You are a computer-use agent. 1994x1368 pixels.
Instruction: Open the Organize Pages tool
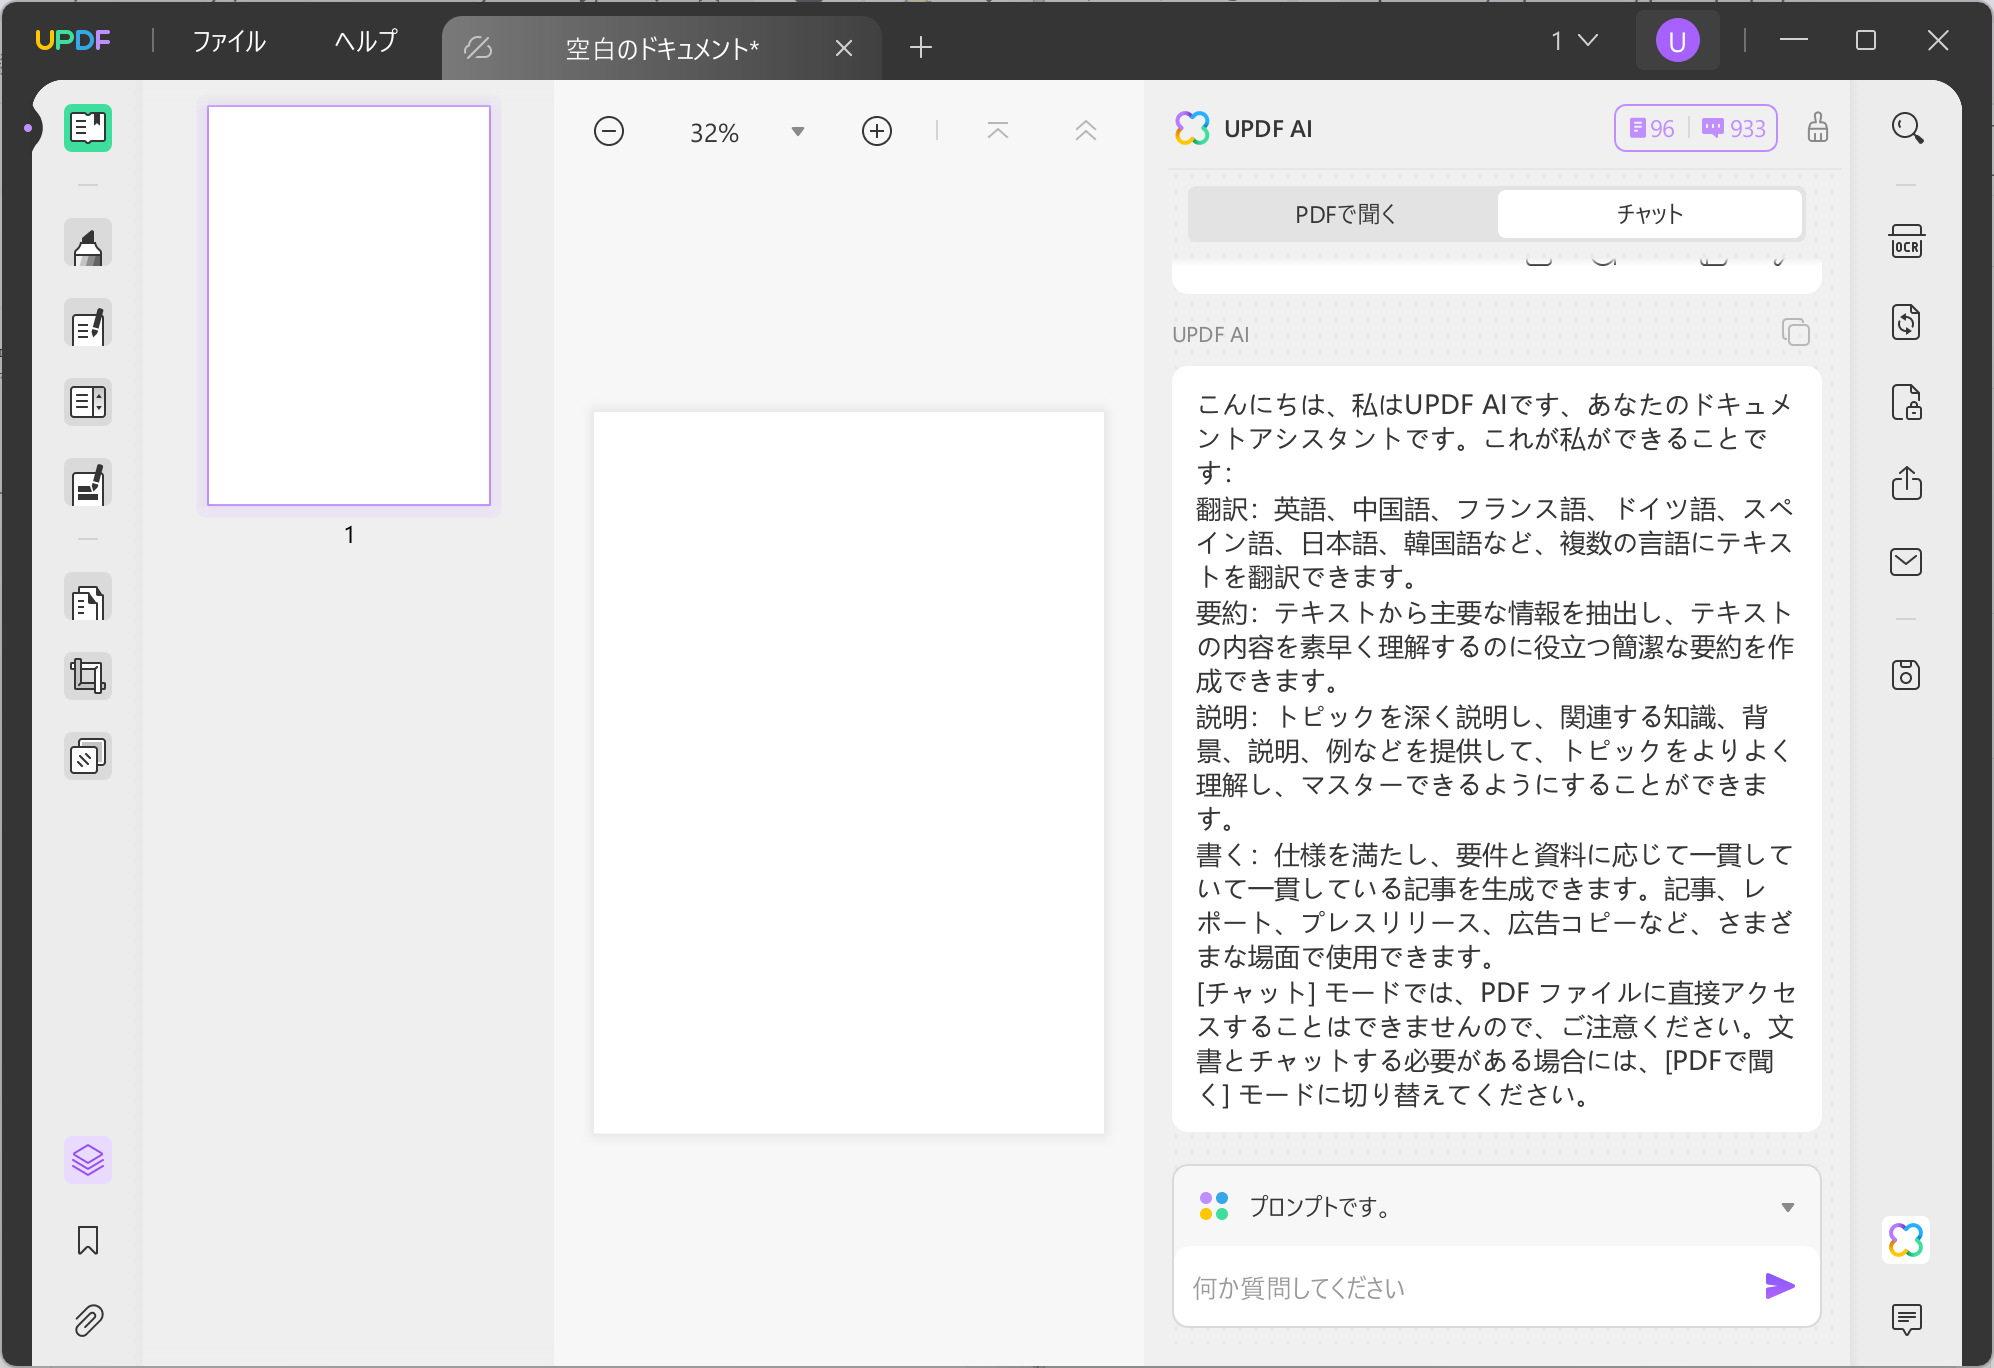coord(88,597)
